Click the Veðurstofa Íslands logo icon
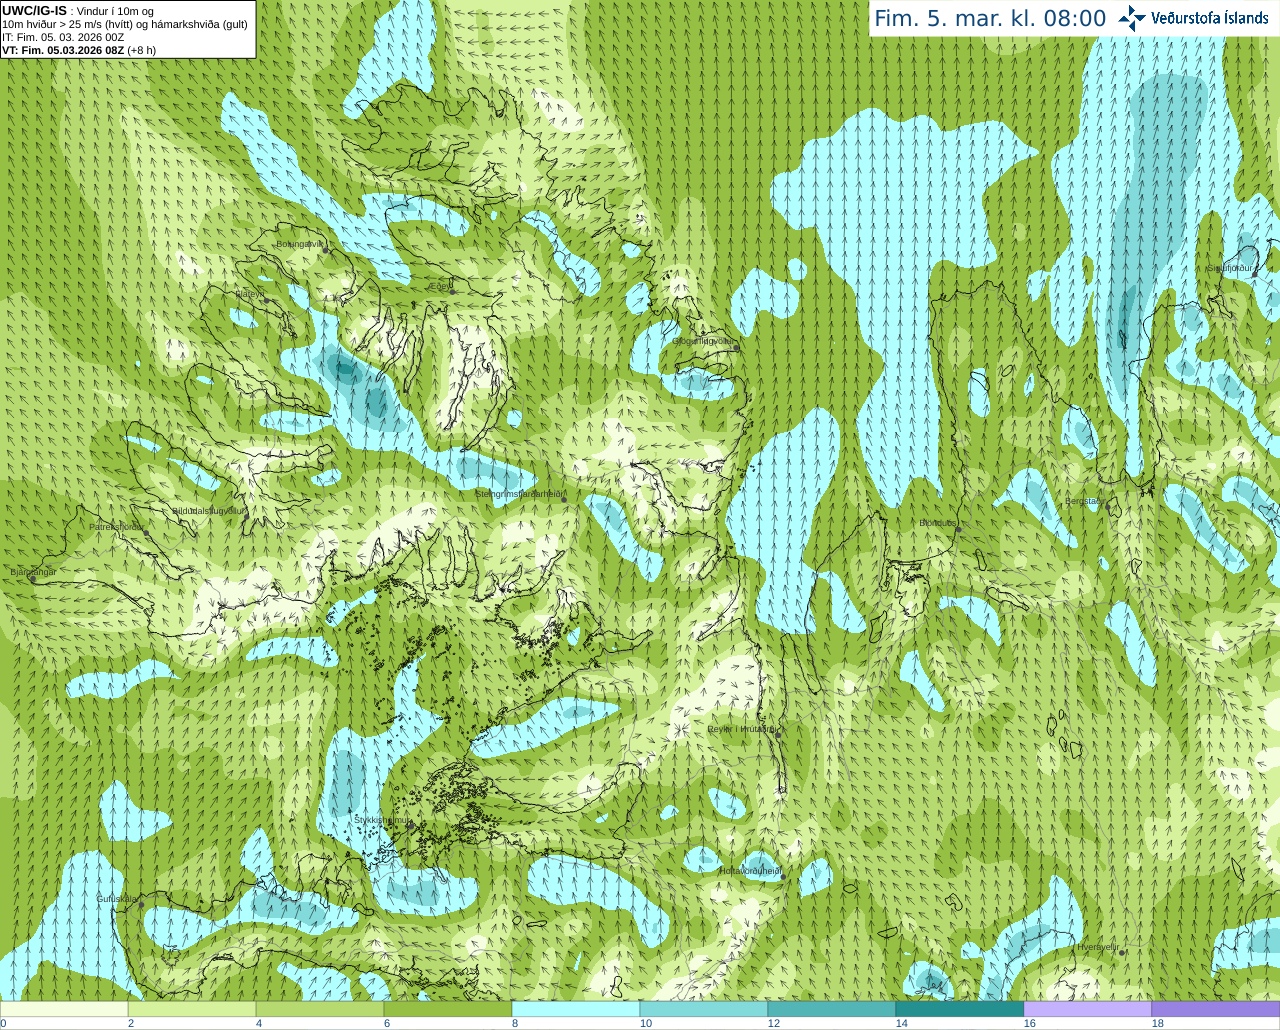This screenshot has width=1280, height=1030. pyautogui.click(x=1132, y=18)
